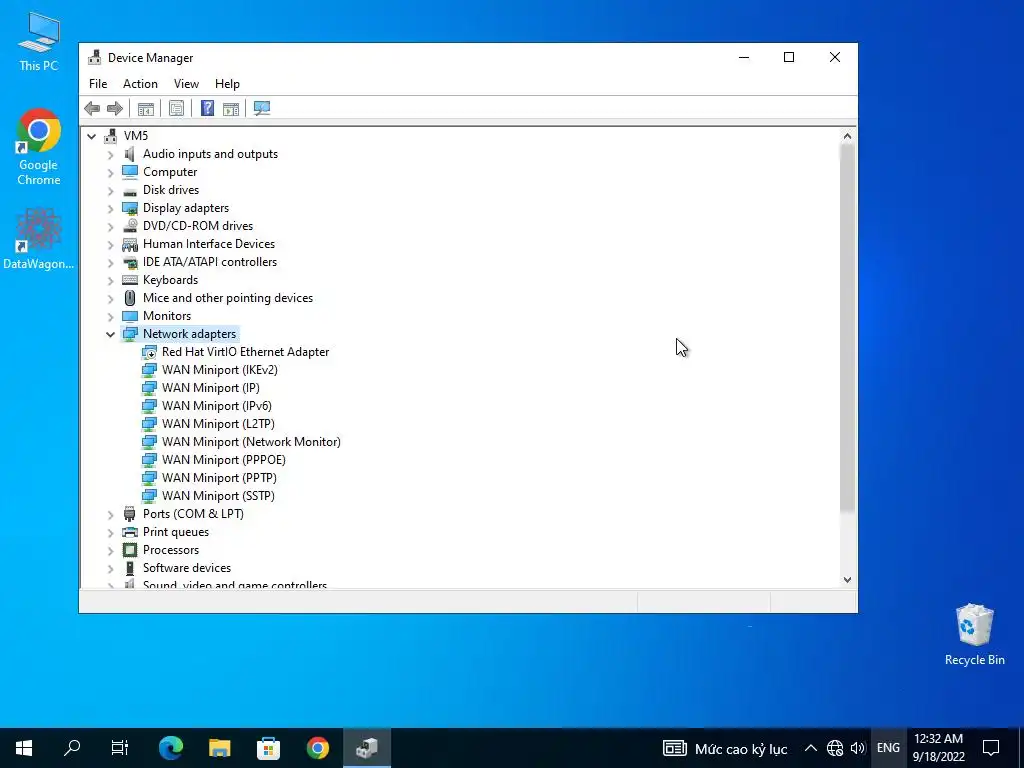1024x768 pixels.
Task: Expand Human Interface Devices chevron
Action: click(x=110, y=244)
